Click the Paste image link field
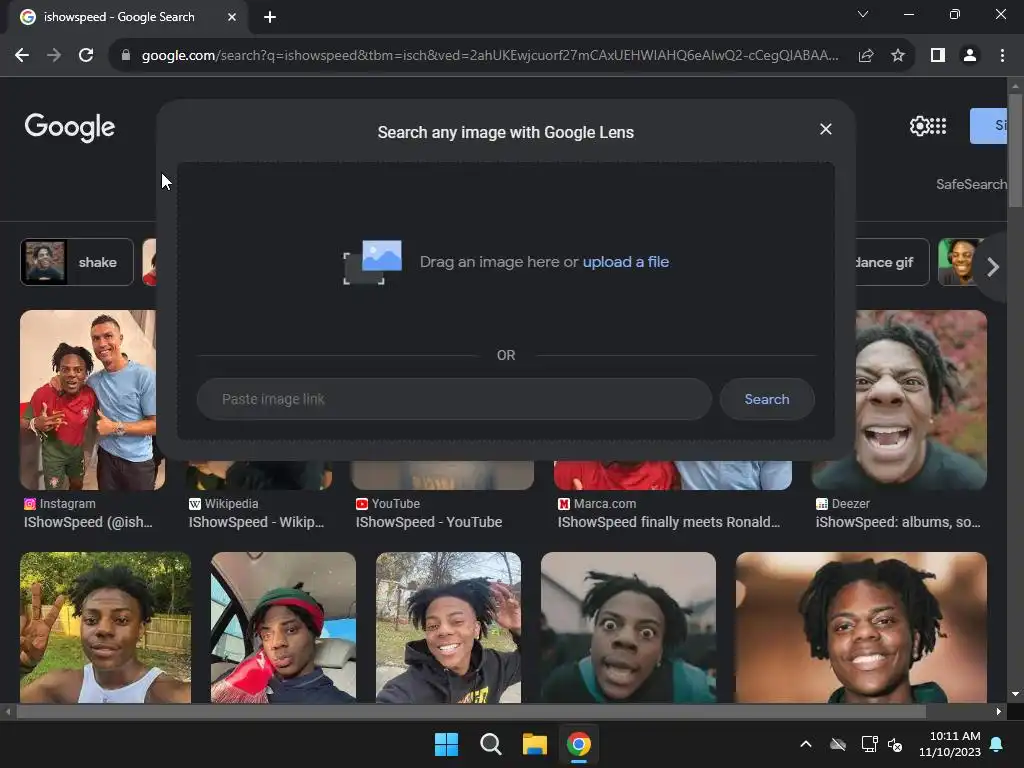The image size is (1024, 768). [454, 399]
